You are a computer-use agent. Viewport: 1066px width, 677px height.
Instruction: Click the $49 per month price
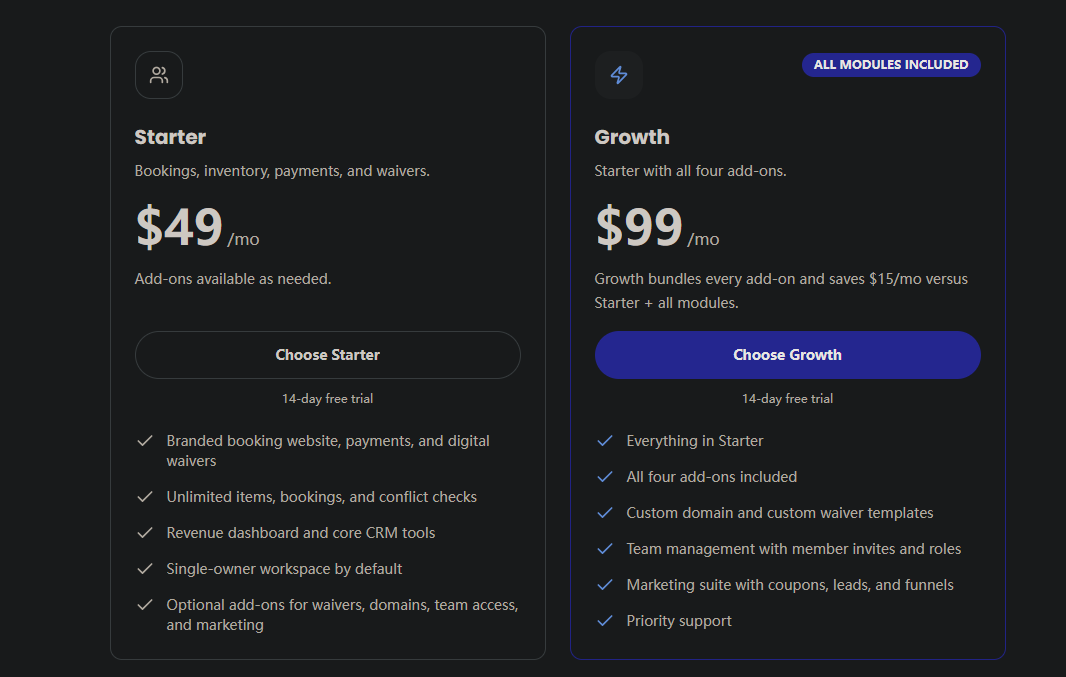[197, 228]
